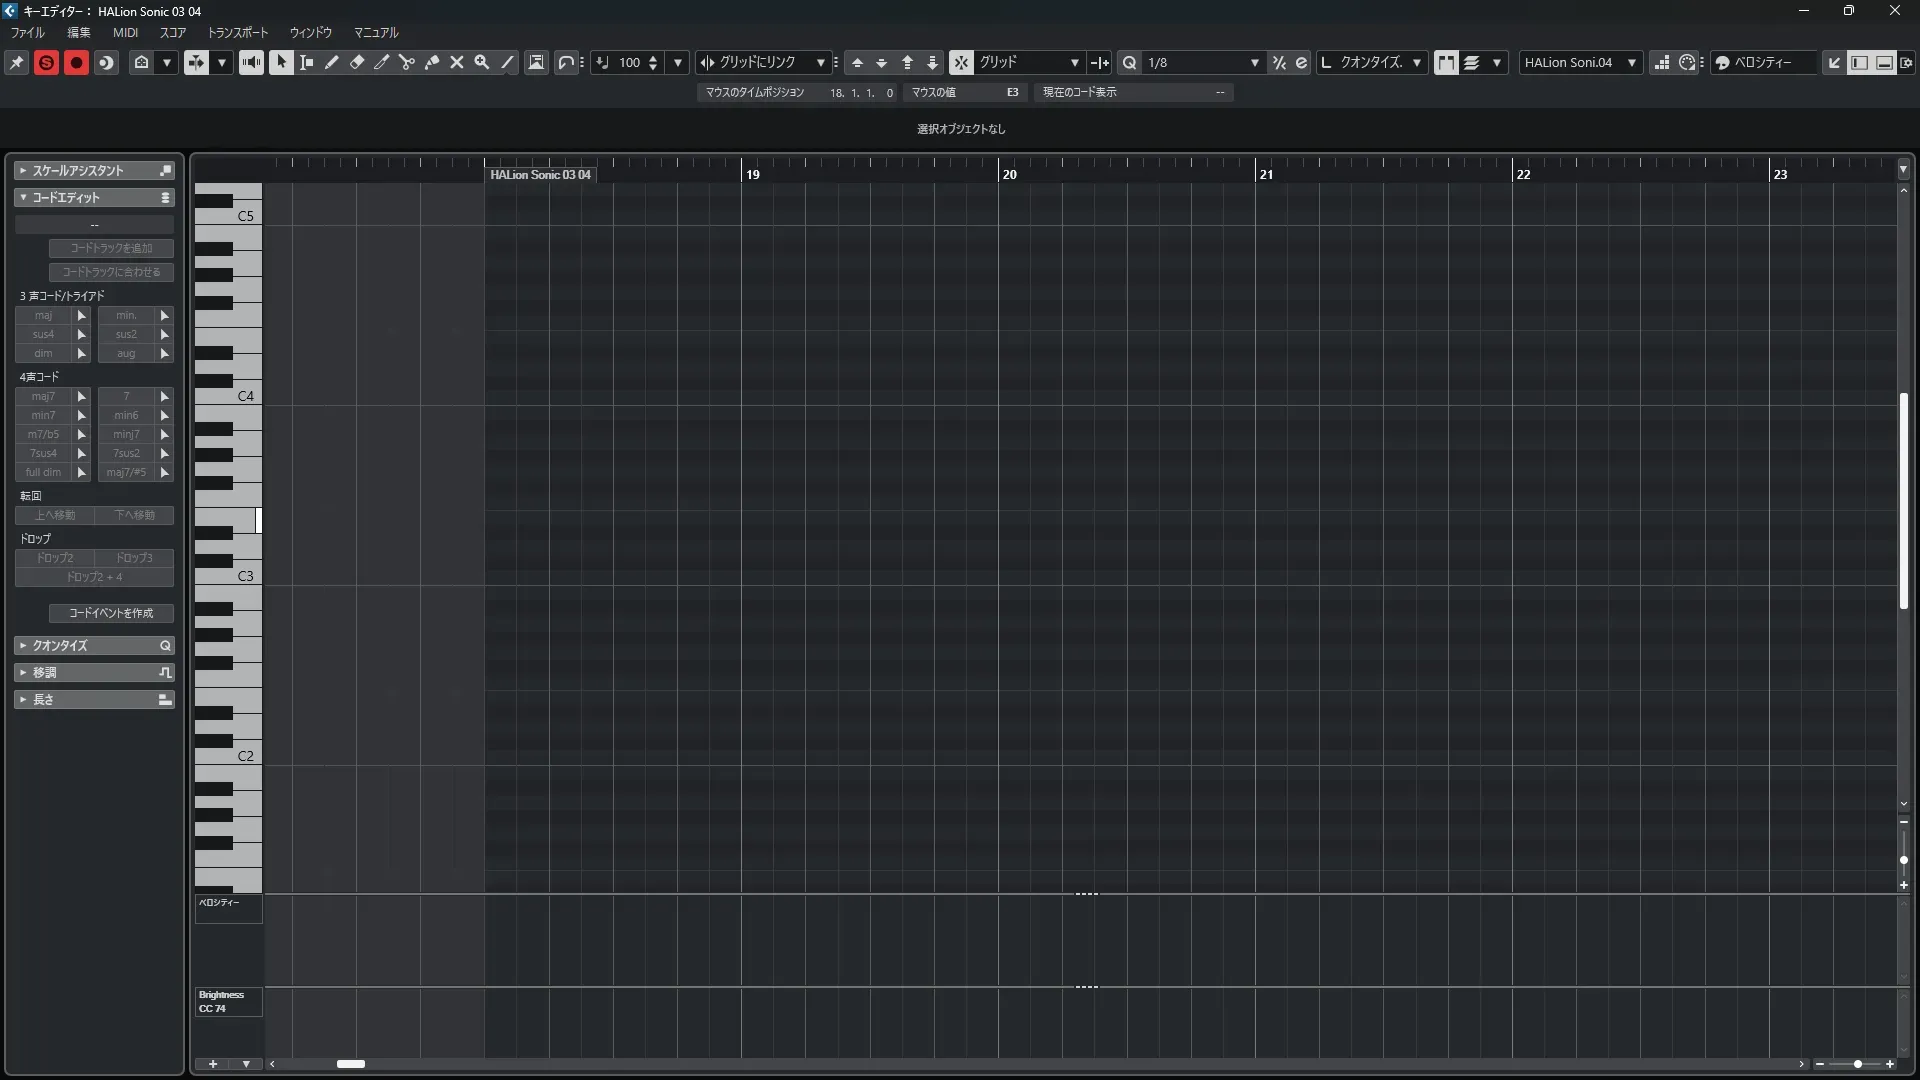Open the MIDI menu
This screenshot has height=1080, width=1920.
[125, 32]
